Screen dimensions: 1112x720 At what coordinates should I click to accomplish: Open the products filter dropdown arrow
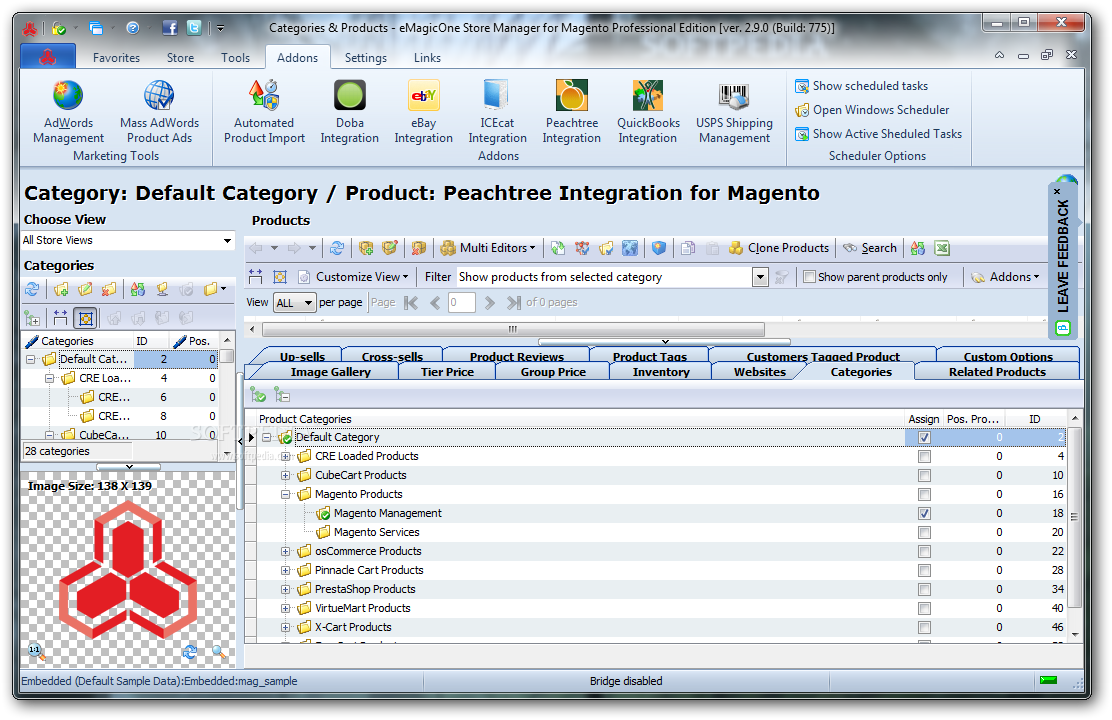pyautogui.click(x=760, y=277)
